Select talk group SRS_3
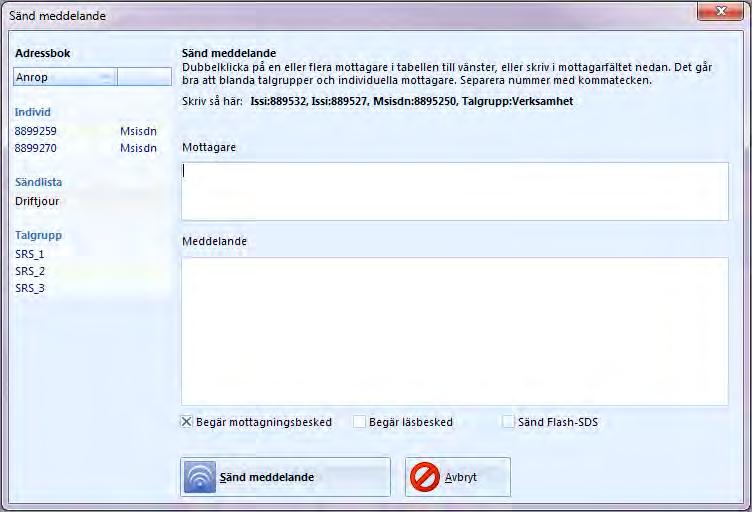Image resolution: width=752 pixels, height=512 pixels. point(30,288)
